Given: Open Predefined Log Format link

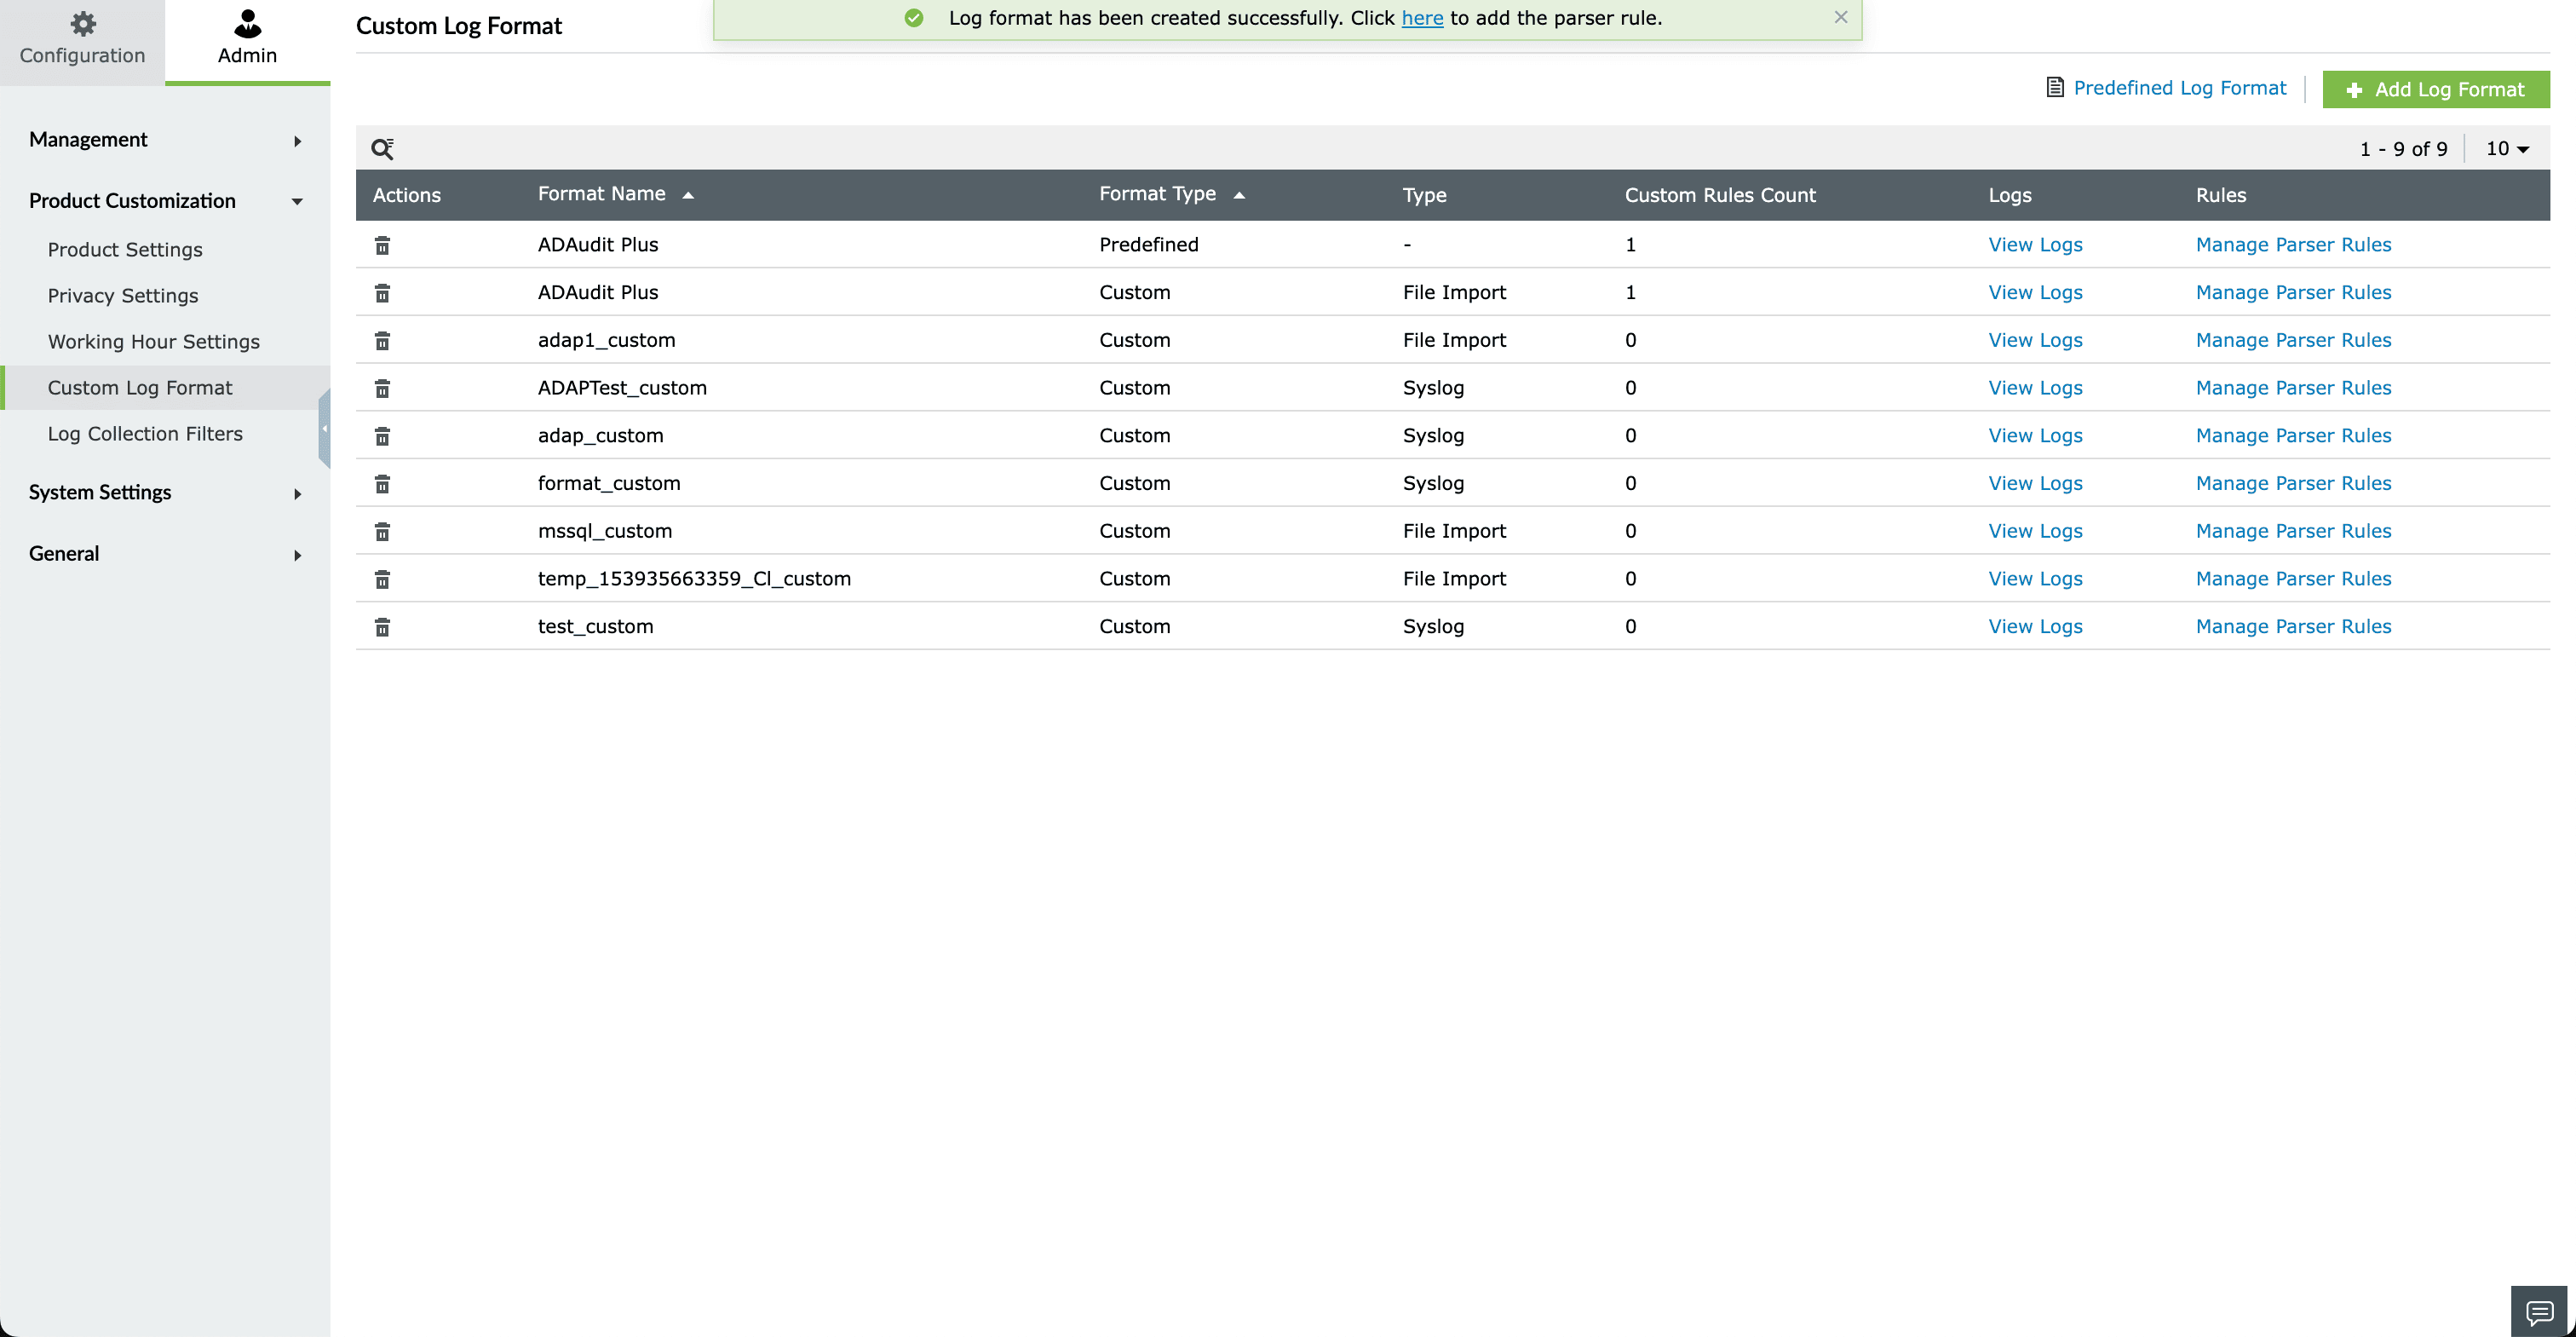Looking at the screenshot, I should pos(2179,88).
